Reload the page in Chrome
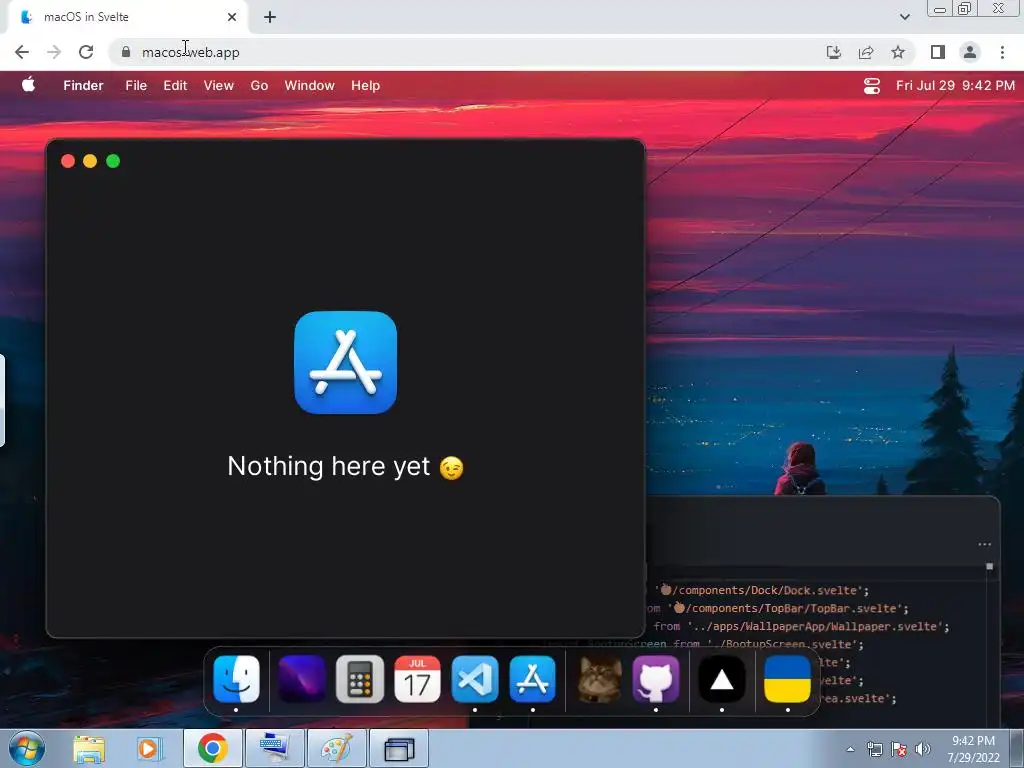 pyautogui.click(x=86, y=52)
